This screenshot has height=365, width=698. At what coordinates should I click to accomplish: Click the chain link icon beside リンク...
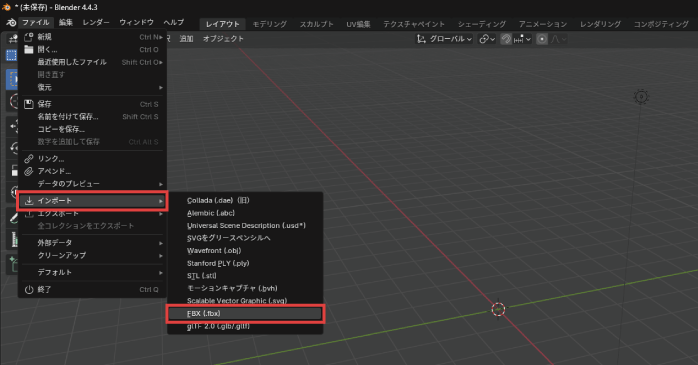coord(29,158)
